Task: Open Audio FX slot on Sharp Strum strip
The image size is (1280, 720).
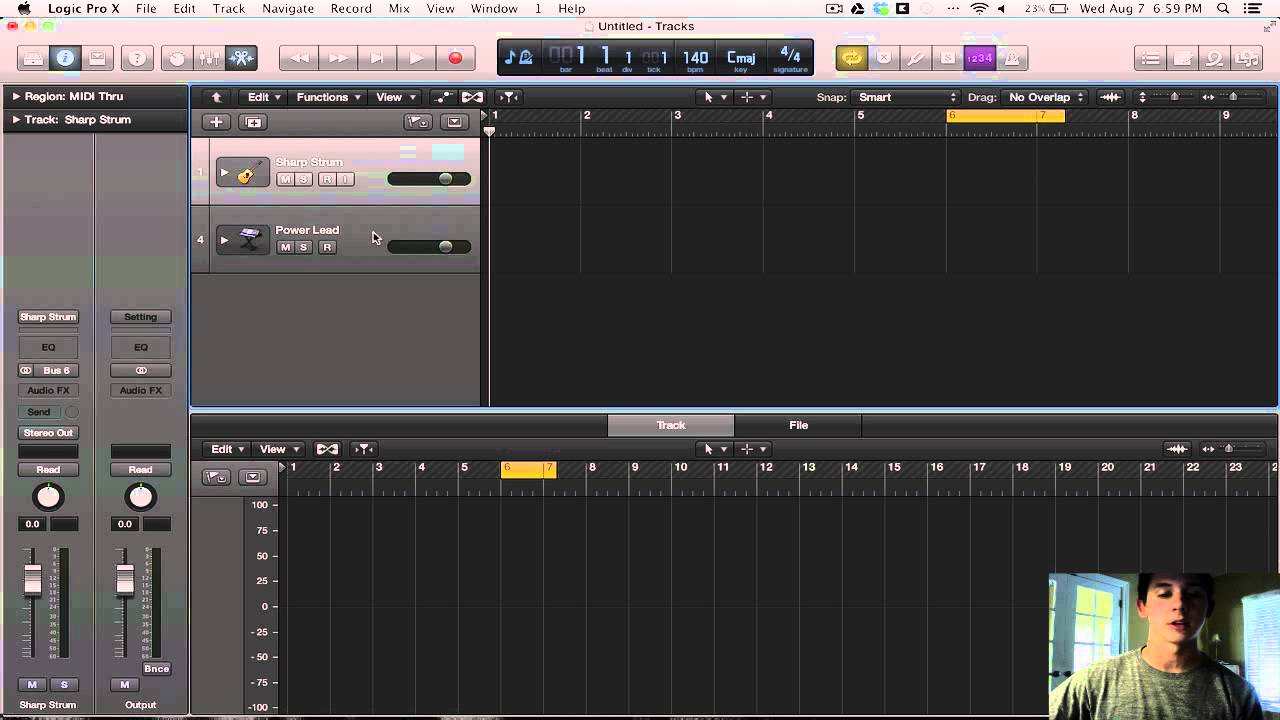Action: 48,391
